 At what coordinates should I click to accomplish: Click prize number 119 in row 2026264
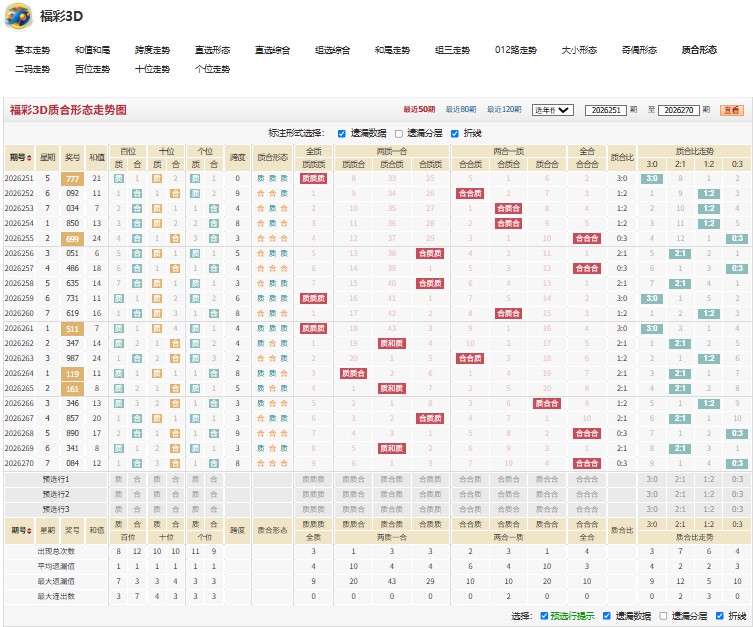[x=73, y=374]
